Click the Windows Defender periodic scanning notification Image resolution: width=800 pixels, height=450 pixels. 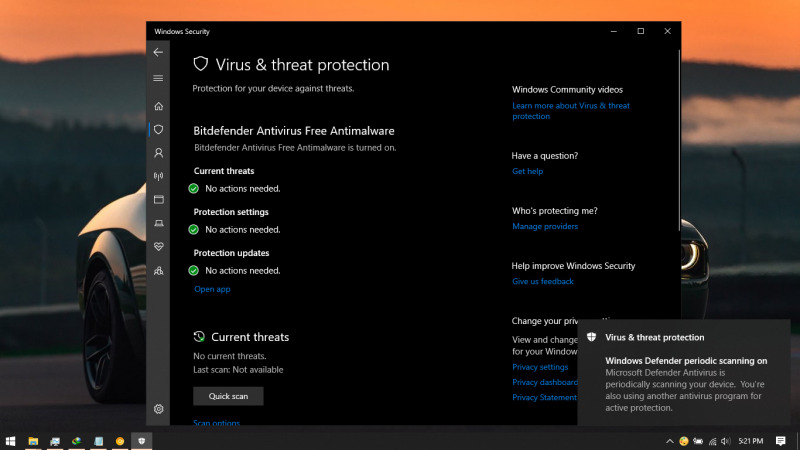684,372
